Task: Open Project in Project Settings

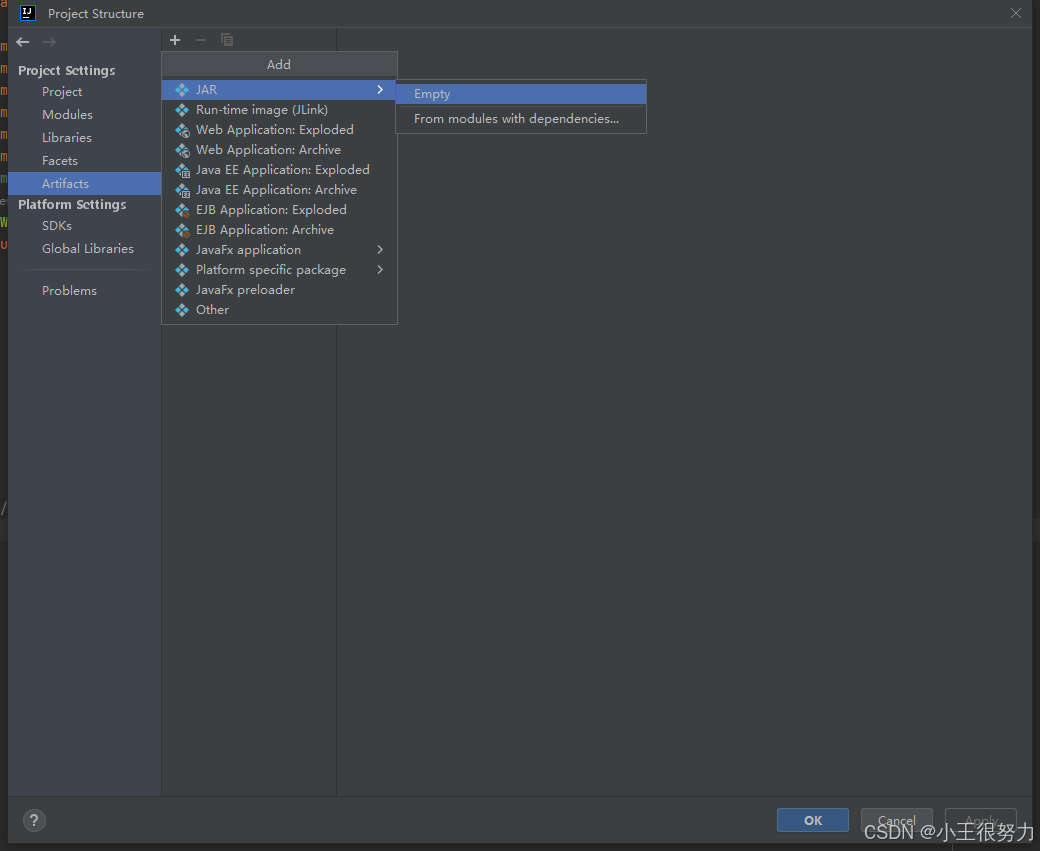Action: pyautogui.click(x=84, y=92)
